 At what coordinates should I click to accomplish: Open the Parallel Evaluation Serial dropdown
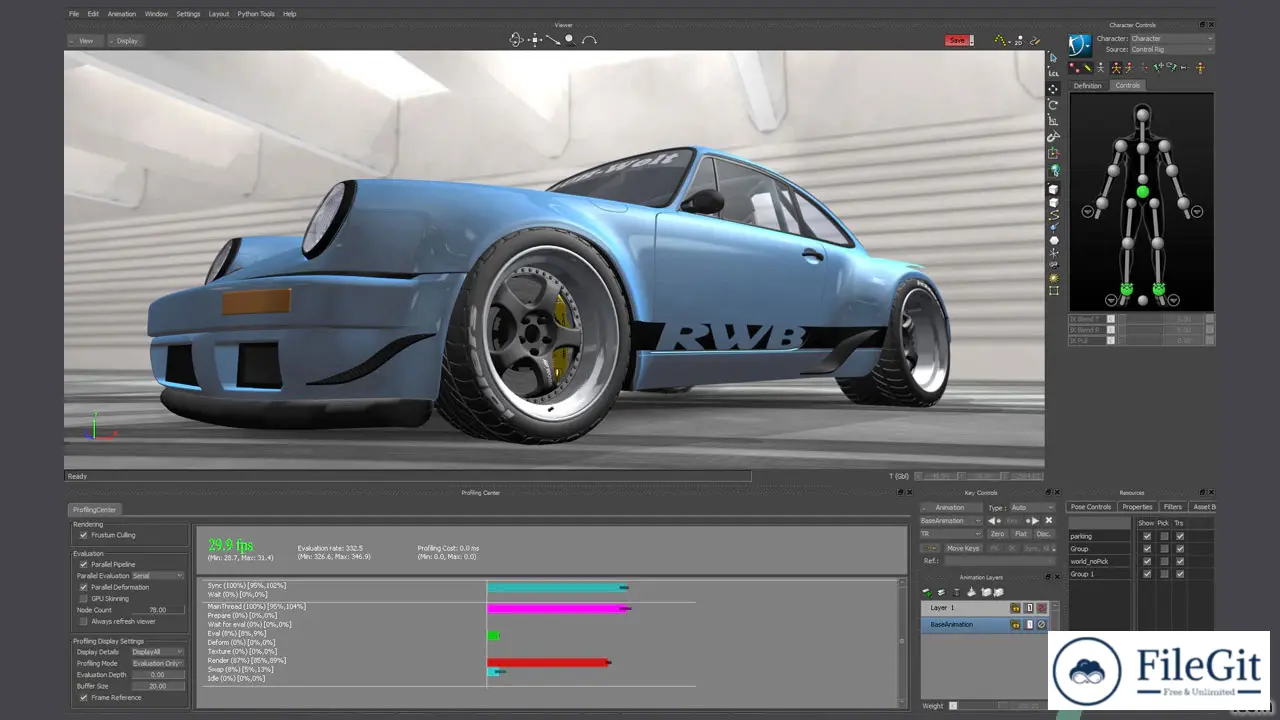[157, 575]
